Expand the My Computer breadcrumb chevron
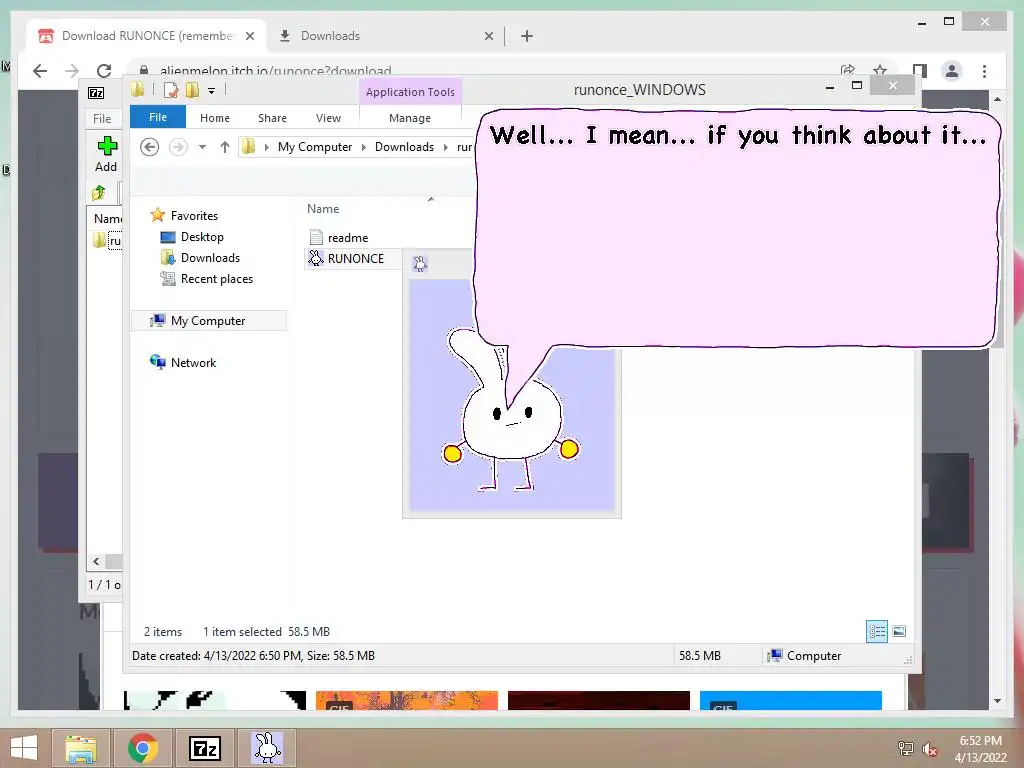This screenshot has width=1024, height=768. pos(364,147)
